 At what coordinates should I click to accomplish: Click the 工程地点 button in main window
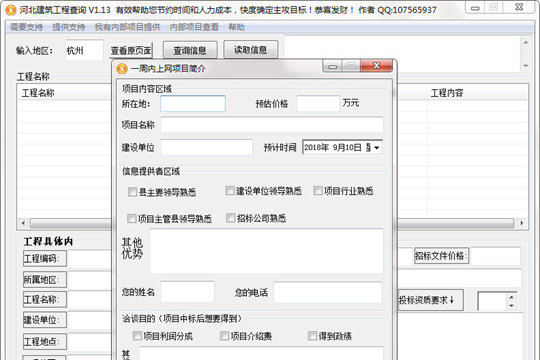(x=45, y=342)
